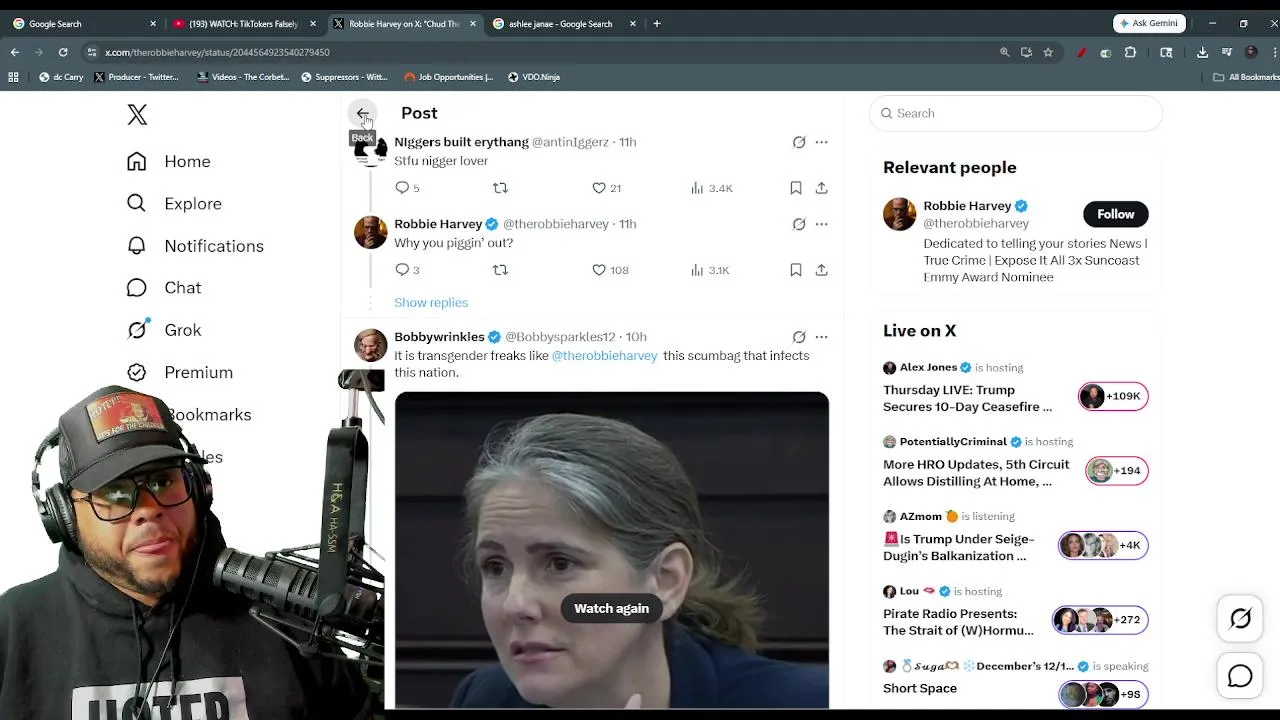
Task: Open the apps grid in bookmarks bar
Action: [x=14, y=77]
